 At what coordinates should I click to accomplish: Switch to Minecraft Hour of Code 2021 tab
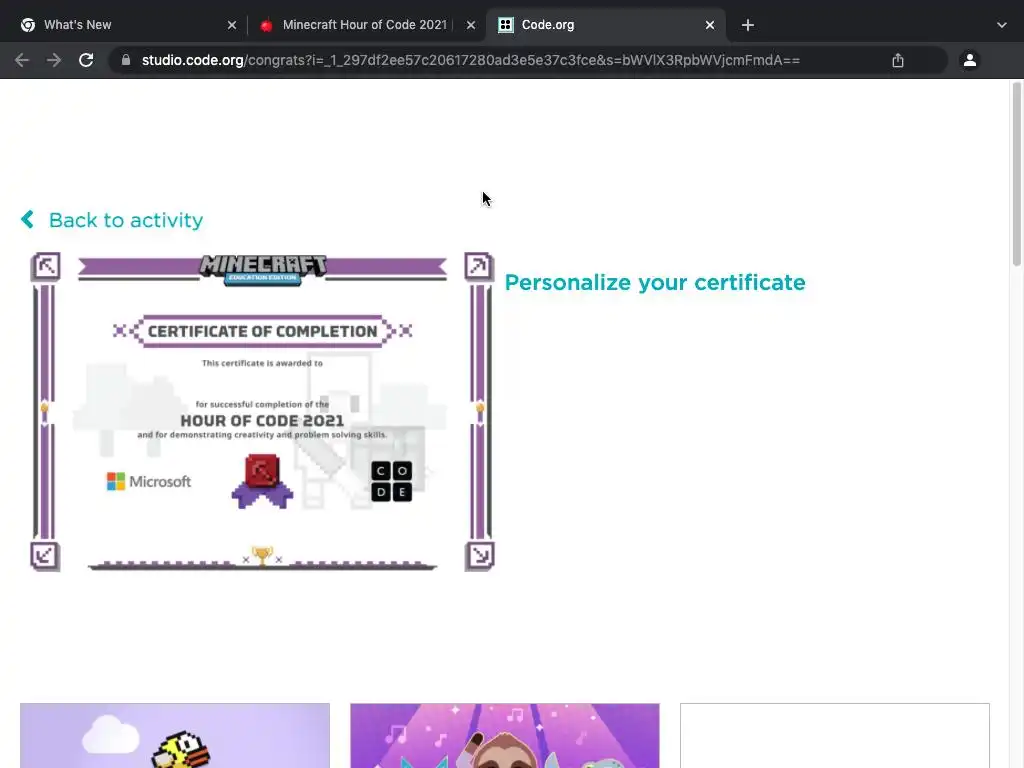click(x=365, y=25)
